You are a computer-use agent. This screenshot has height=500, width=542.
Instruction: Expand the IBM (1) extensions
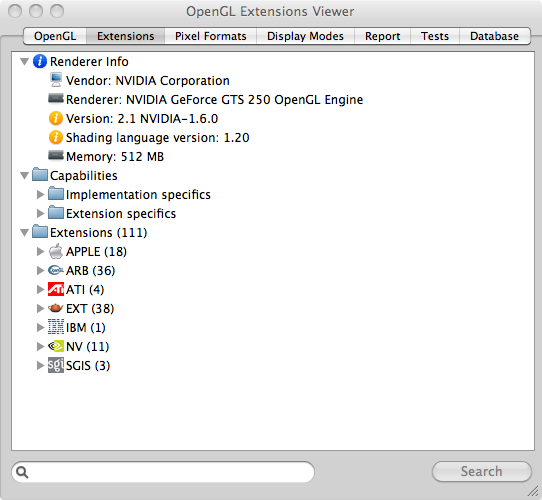coord(40,327)
